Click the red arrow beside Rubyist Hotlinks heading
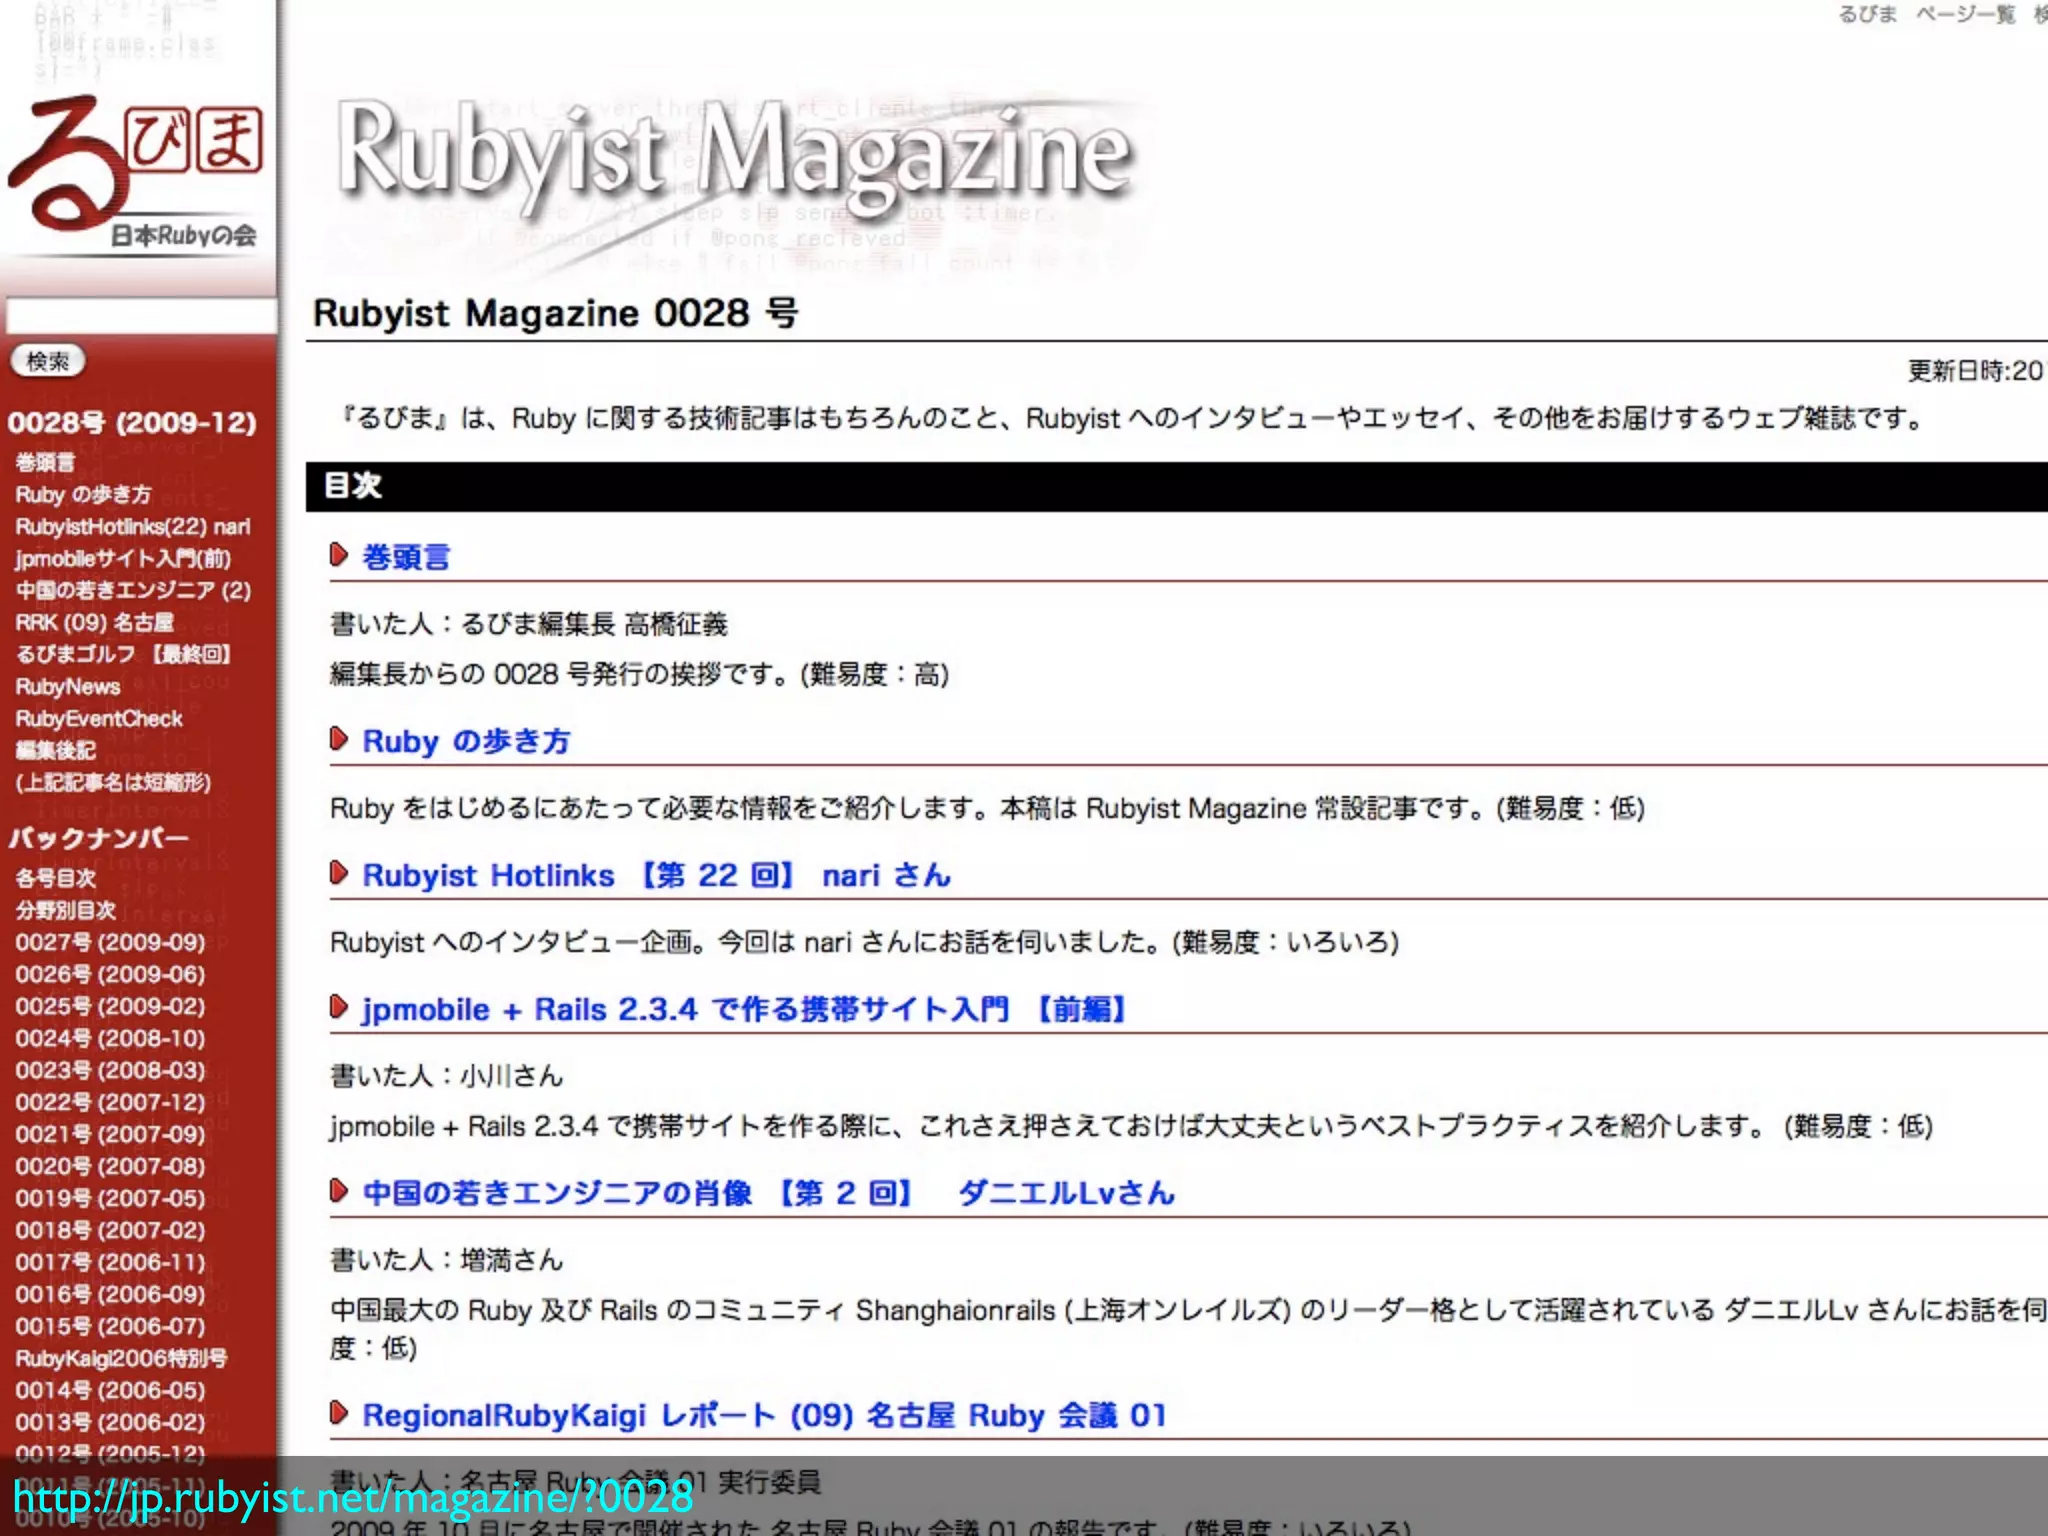Screen dimensions: 2048x1536 pos(339,873)
